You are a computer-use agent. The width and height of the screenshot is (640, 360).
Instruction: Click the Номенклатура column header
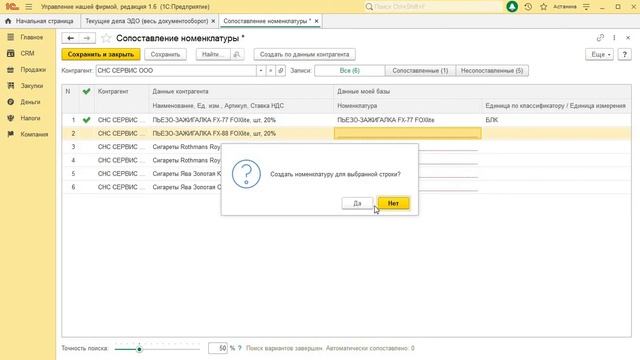[x=407, y=106]
